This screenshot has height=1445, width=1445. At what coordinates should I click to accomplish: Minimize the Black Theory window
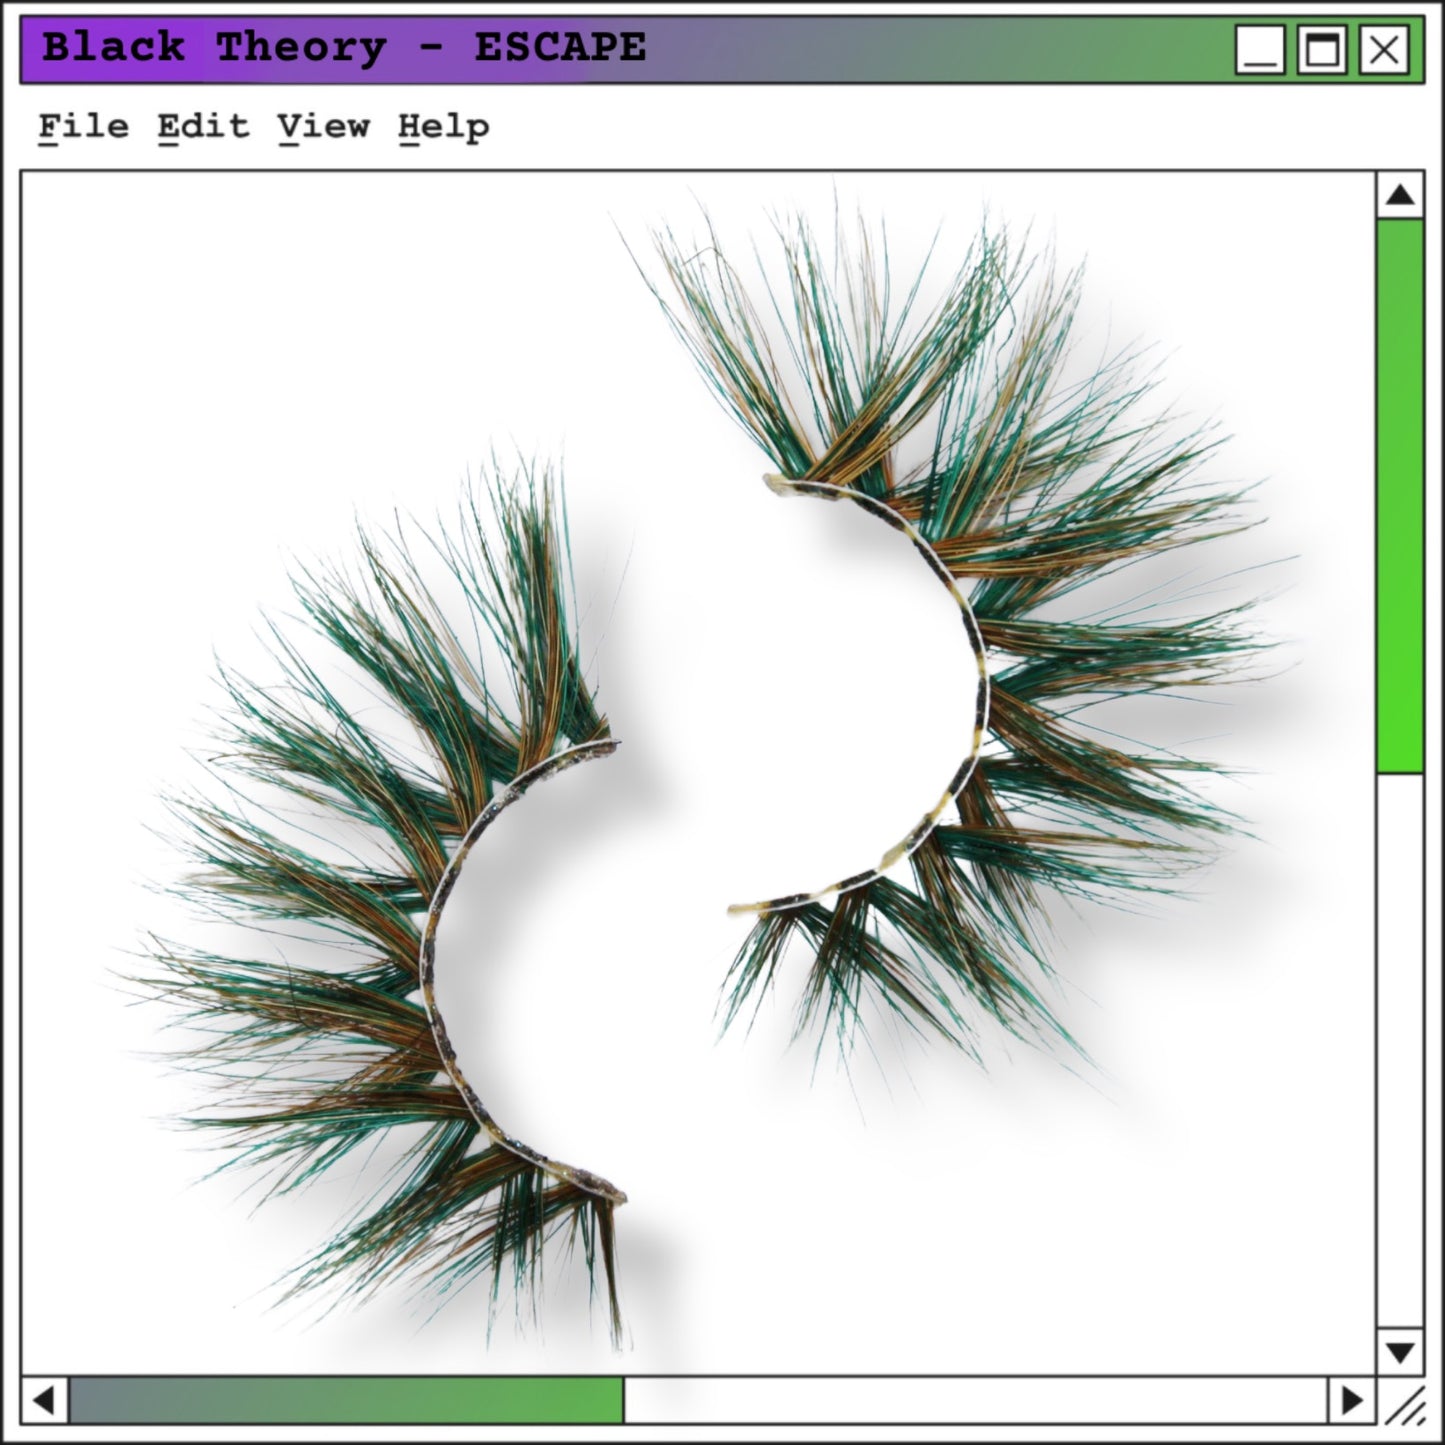pos(1260,49)
